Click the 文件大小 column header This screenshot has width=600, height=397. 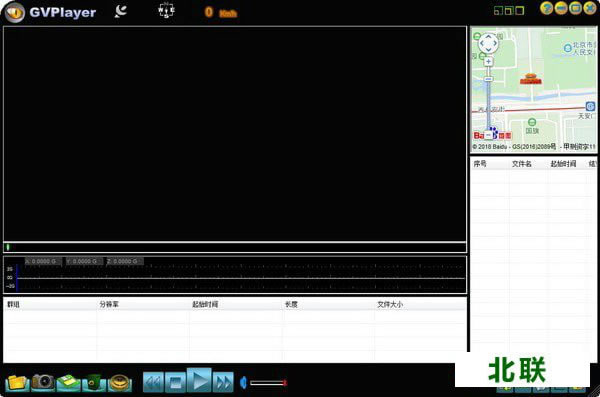pyautogui.click(x=390, y=304)
